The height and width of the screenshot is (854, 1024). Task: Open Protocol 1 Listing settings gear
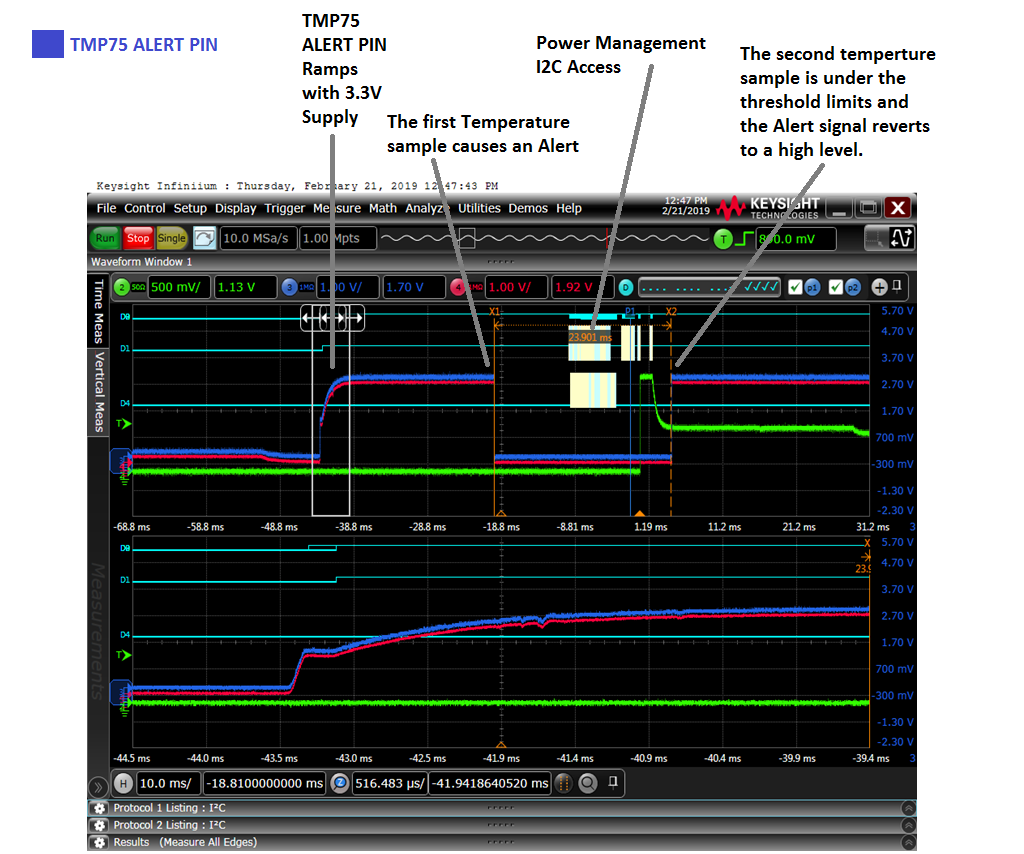click(x=99, y=808)
